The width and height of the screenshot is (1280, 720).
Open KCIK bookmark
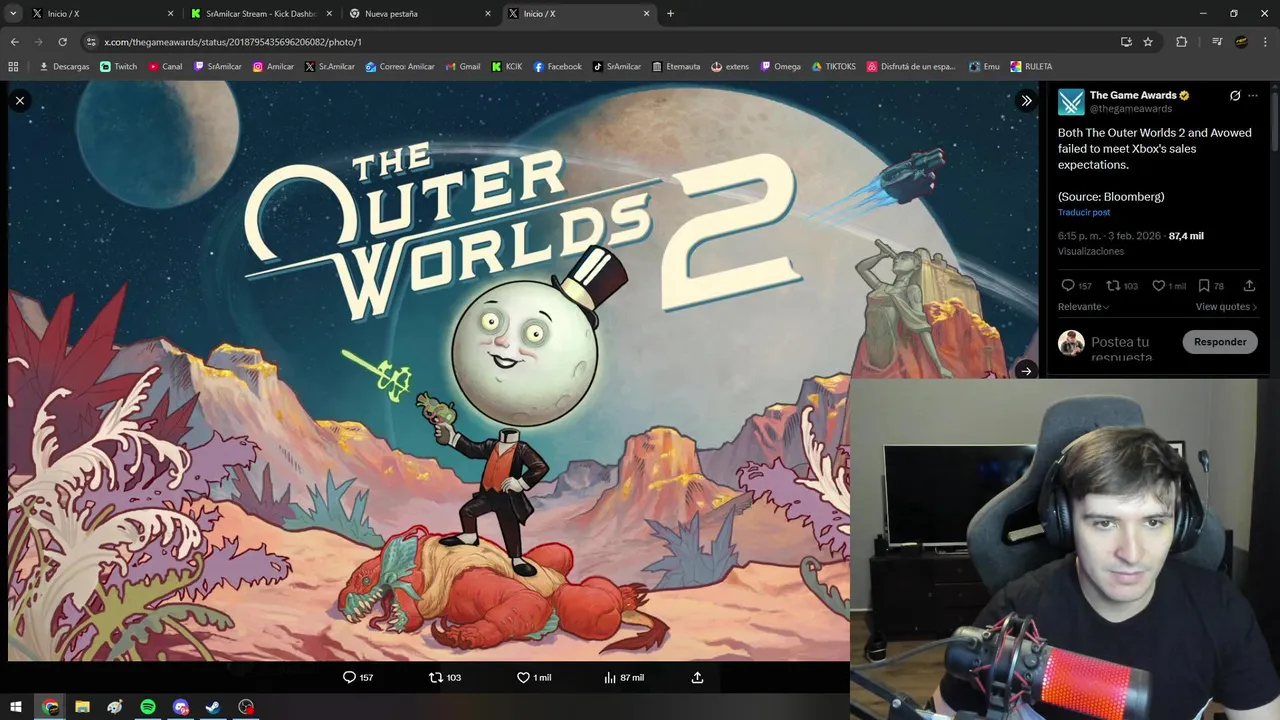tap(507, 67)
